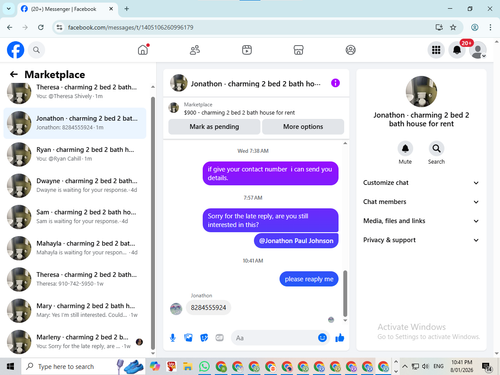Open Mahayla conversation
The height and width of the screenshot is (375, 500).
tap(75, 248)
